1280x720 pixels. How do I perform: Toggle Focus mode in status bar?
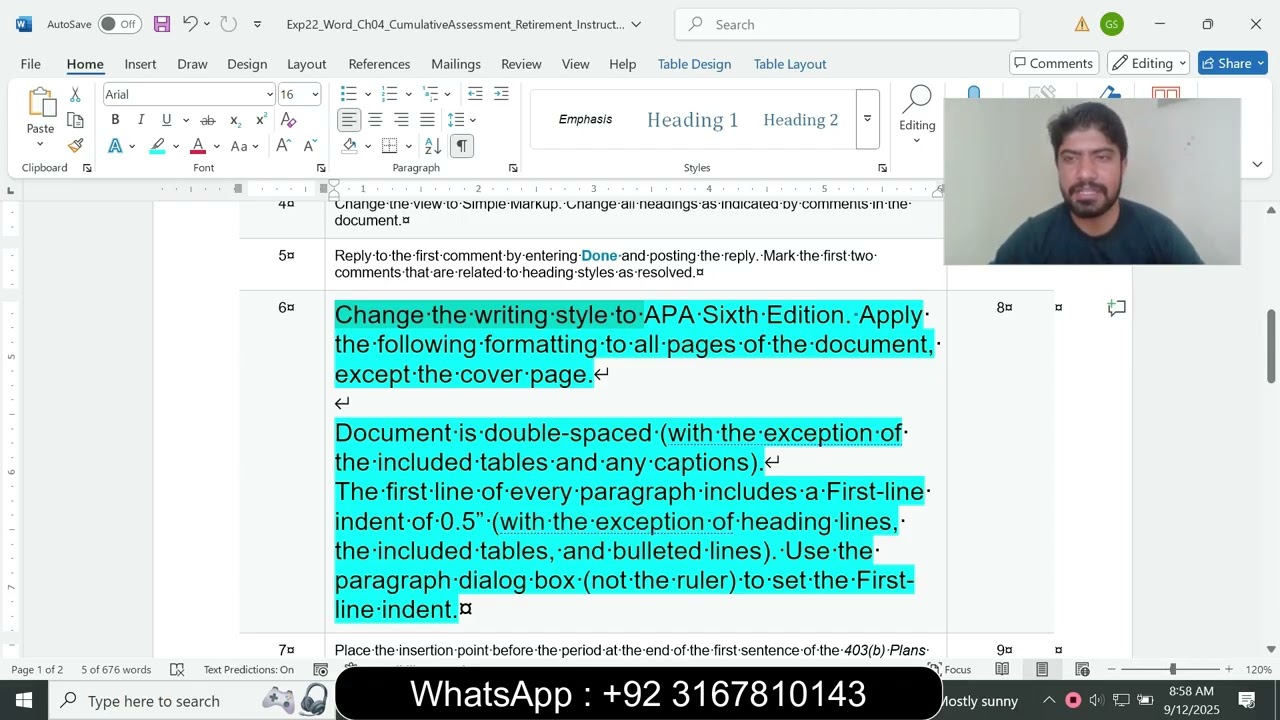point(949,670)
